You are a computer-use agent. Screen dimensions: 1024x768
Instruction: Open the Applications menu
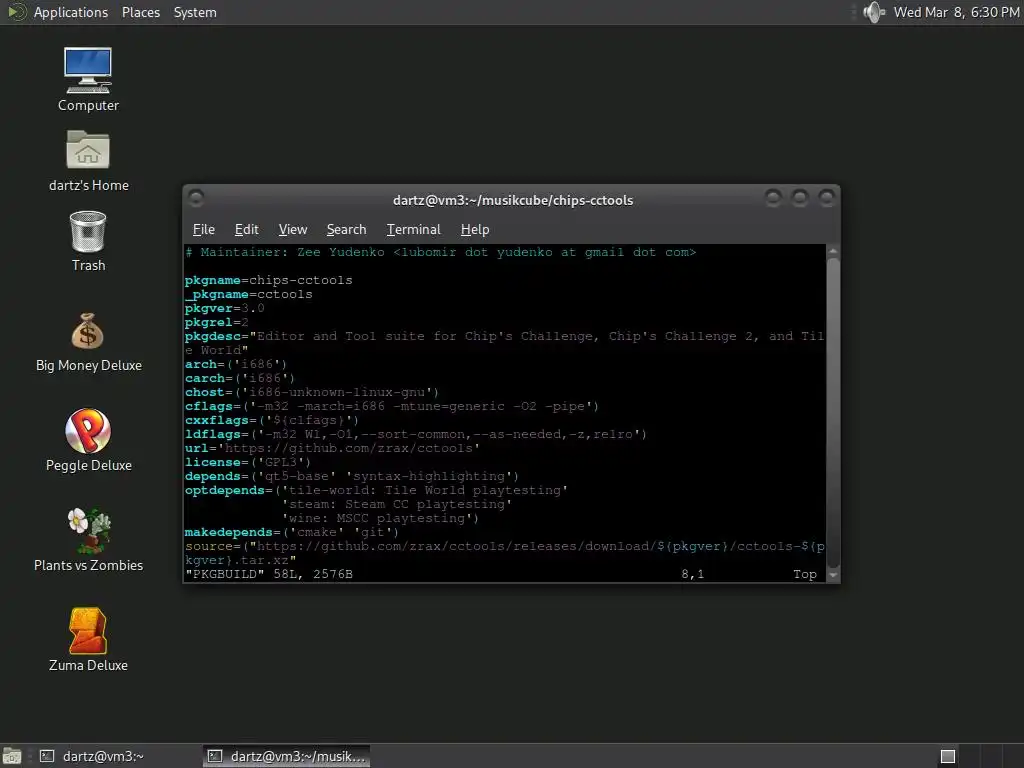coord(71,12)
